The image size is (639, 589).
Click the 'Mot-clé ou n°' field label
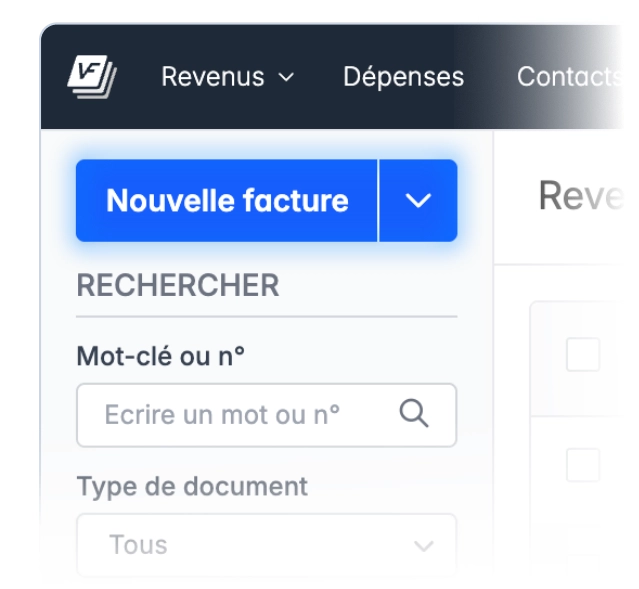(161, 354)
